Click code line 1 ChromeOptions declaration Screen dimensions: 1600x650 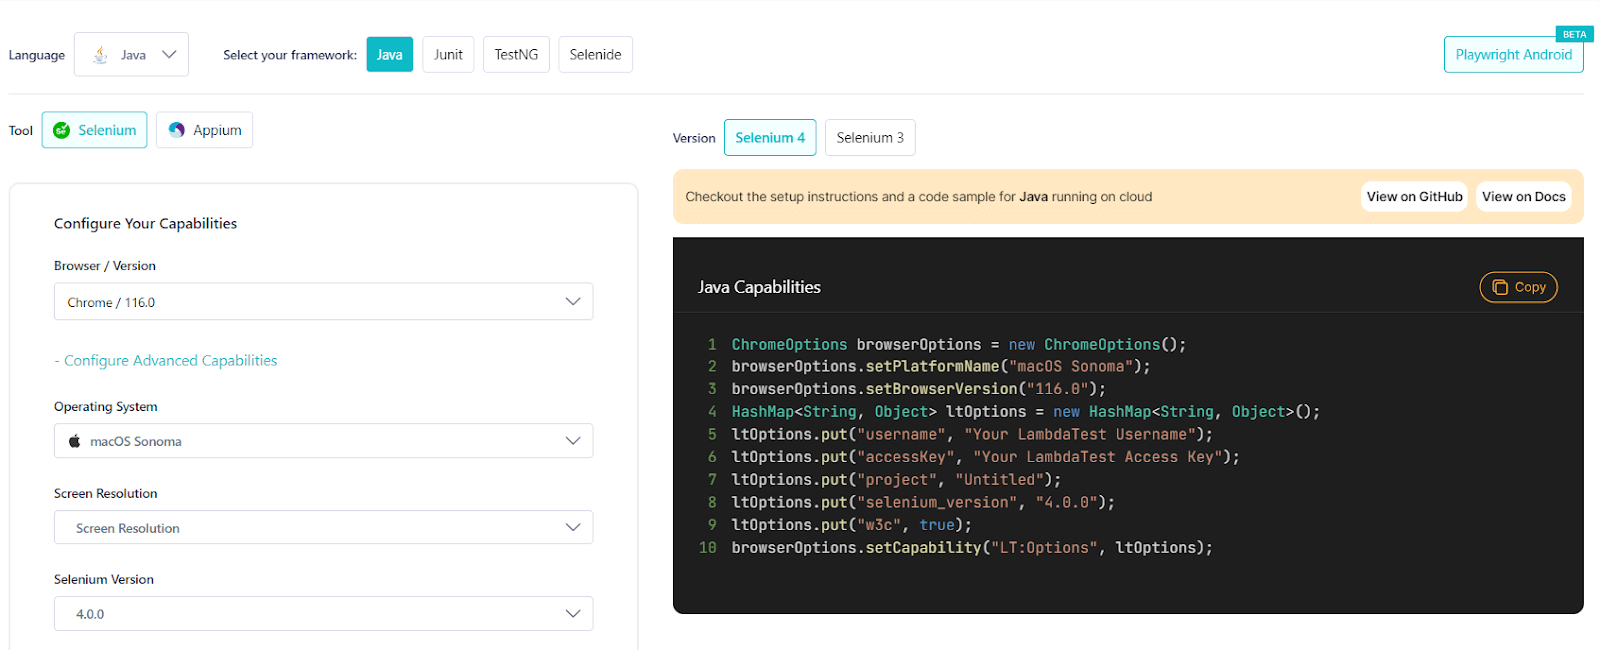(x=958, y=344)
